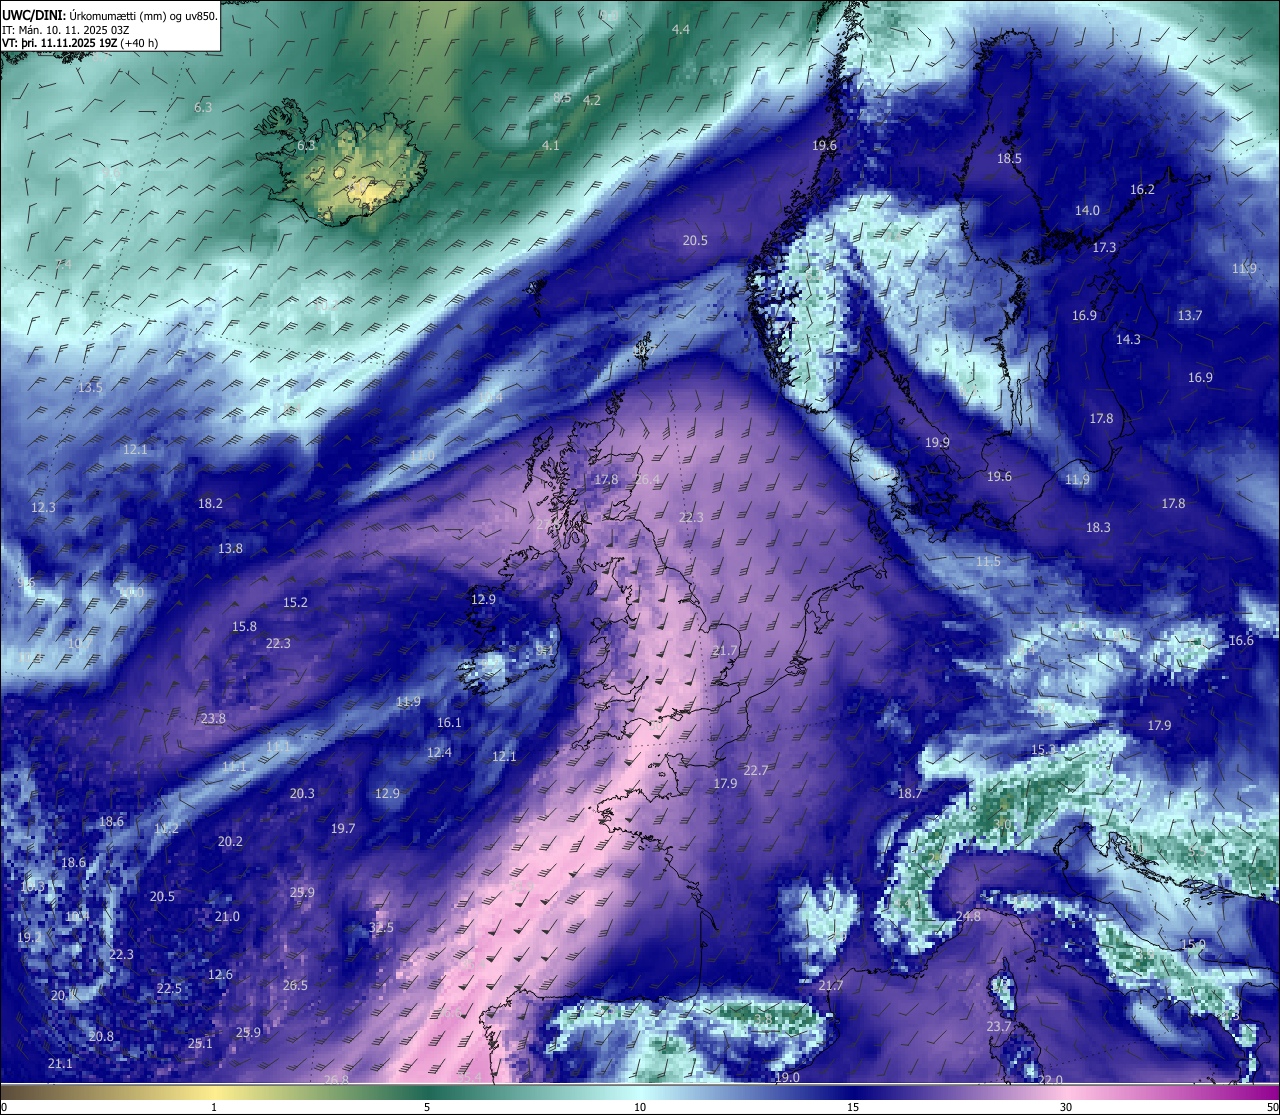1280x1115 pixels.
Task: Click the map value 23.7
Action: 1000,1026
